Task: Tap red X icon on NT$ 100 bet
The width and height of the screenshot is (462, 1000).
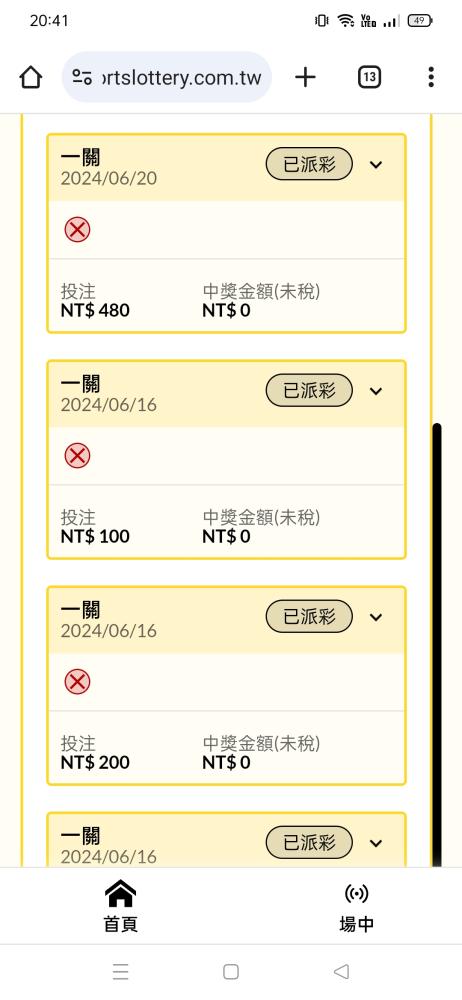Action: pos(77,455)
